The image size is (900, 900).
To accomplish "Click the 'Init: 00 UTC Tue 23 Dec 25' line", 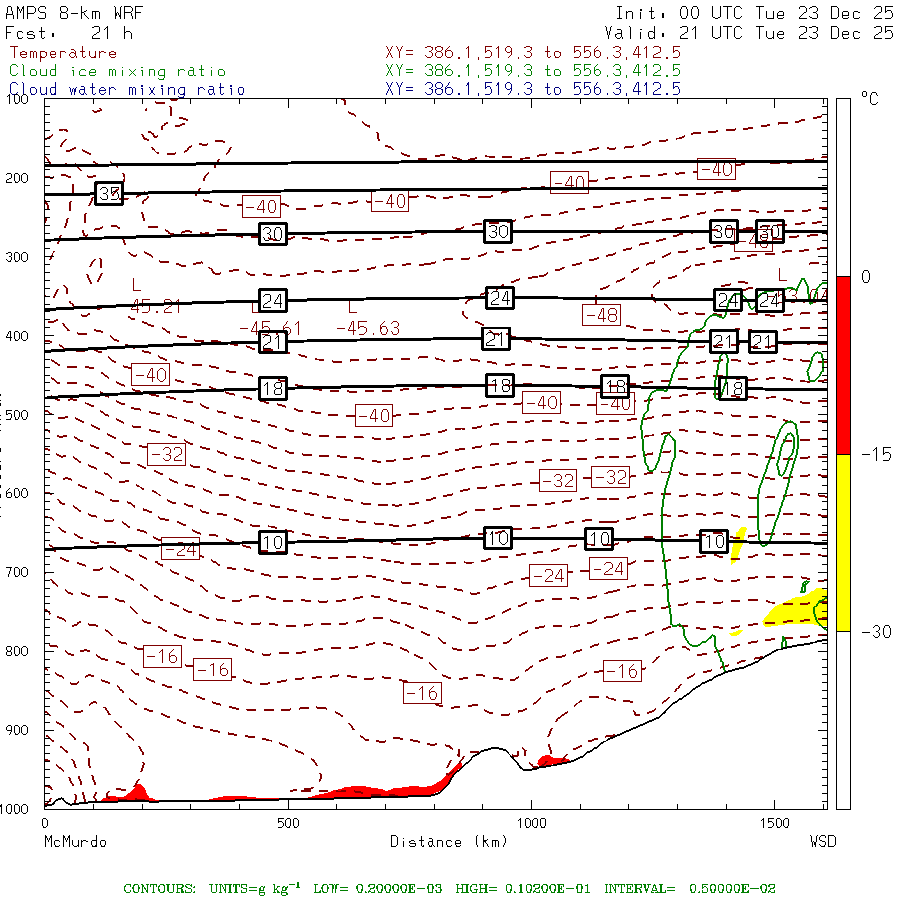I will (754, 13).
